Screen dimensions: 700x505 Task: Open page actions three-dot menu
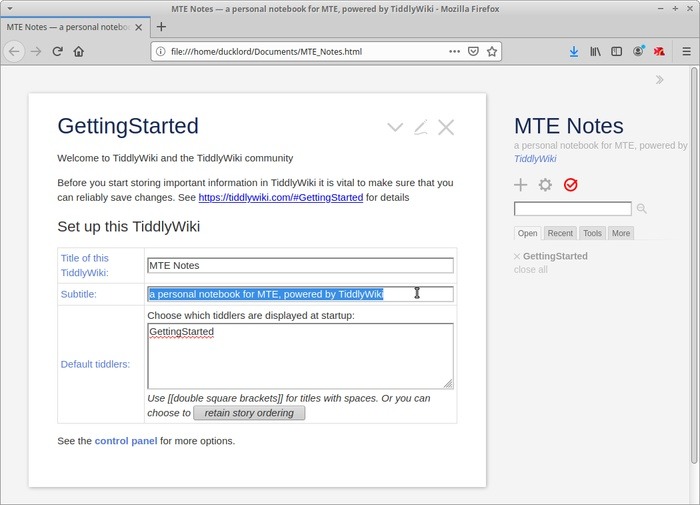tap(454, 52)
